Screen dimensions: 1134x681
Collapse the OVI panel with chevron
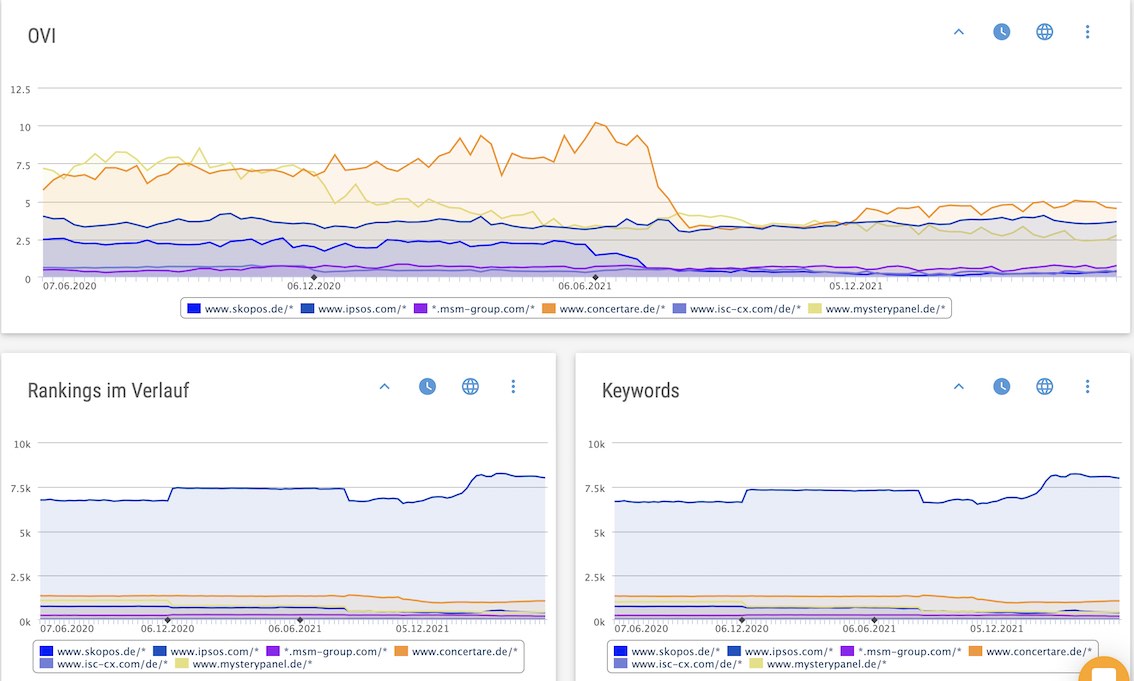(x=959, y=32)
